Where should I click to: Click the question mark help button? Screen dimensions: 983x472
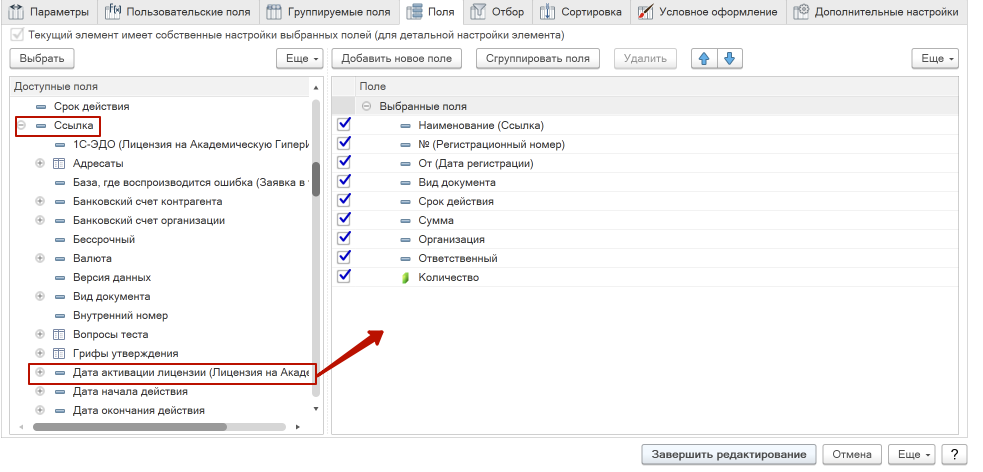tap(954, 455)
